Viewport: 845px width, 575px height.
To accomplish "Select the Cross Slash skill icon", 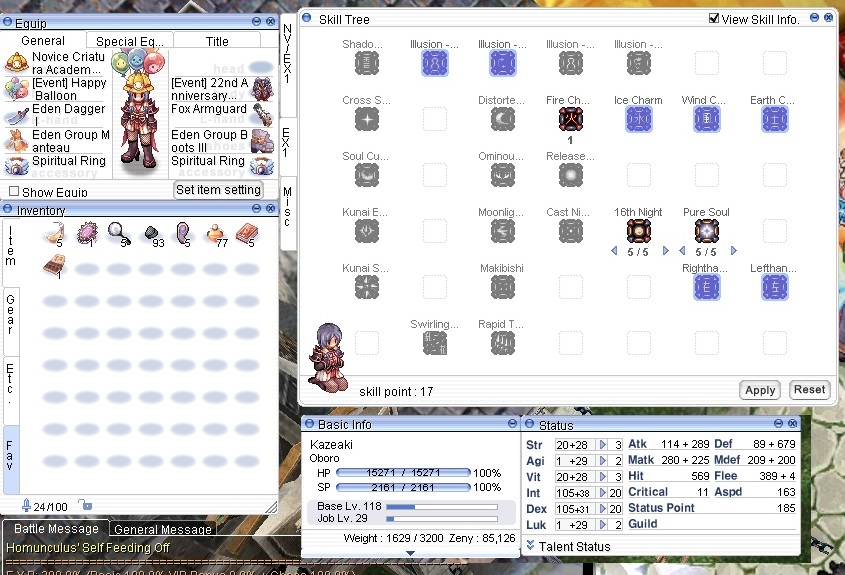I will (x=366, y=119).
